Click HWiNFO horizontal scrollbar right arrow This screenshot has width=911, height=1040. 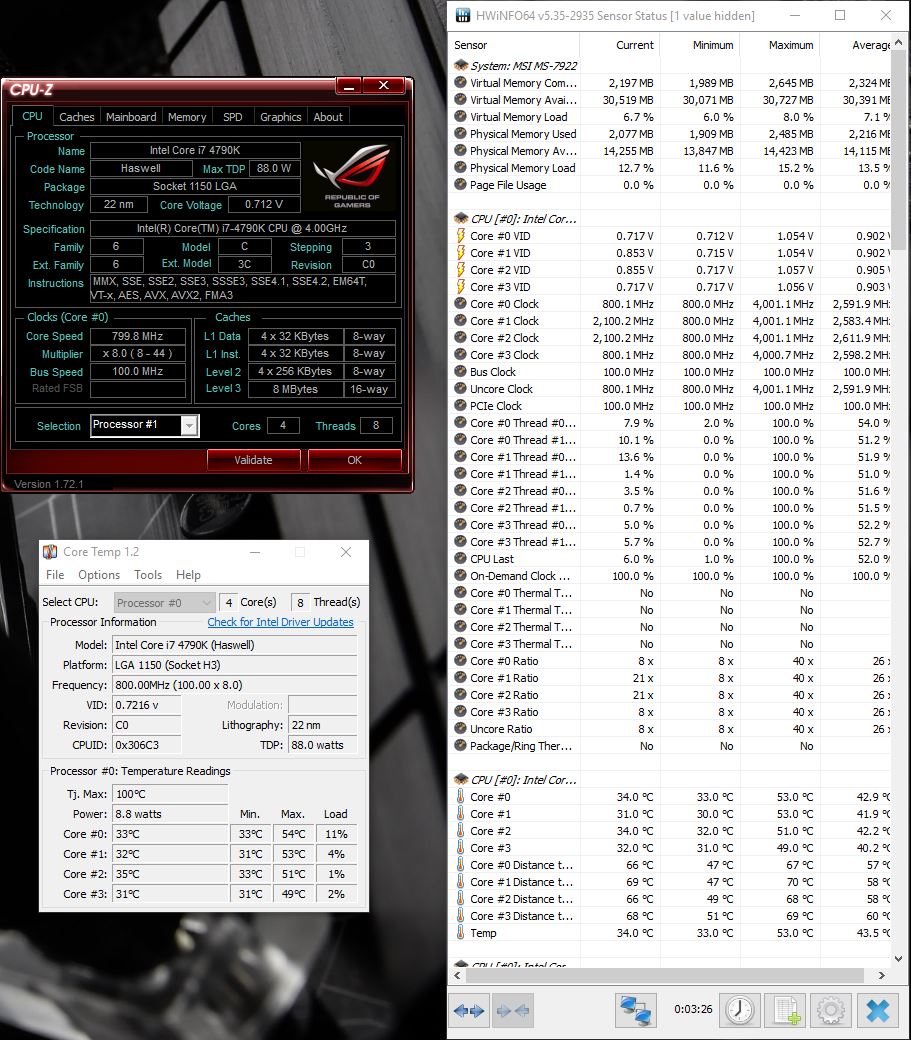[881, 975]
